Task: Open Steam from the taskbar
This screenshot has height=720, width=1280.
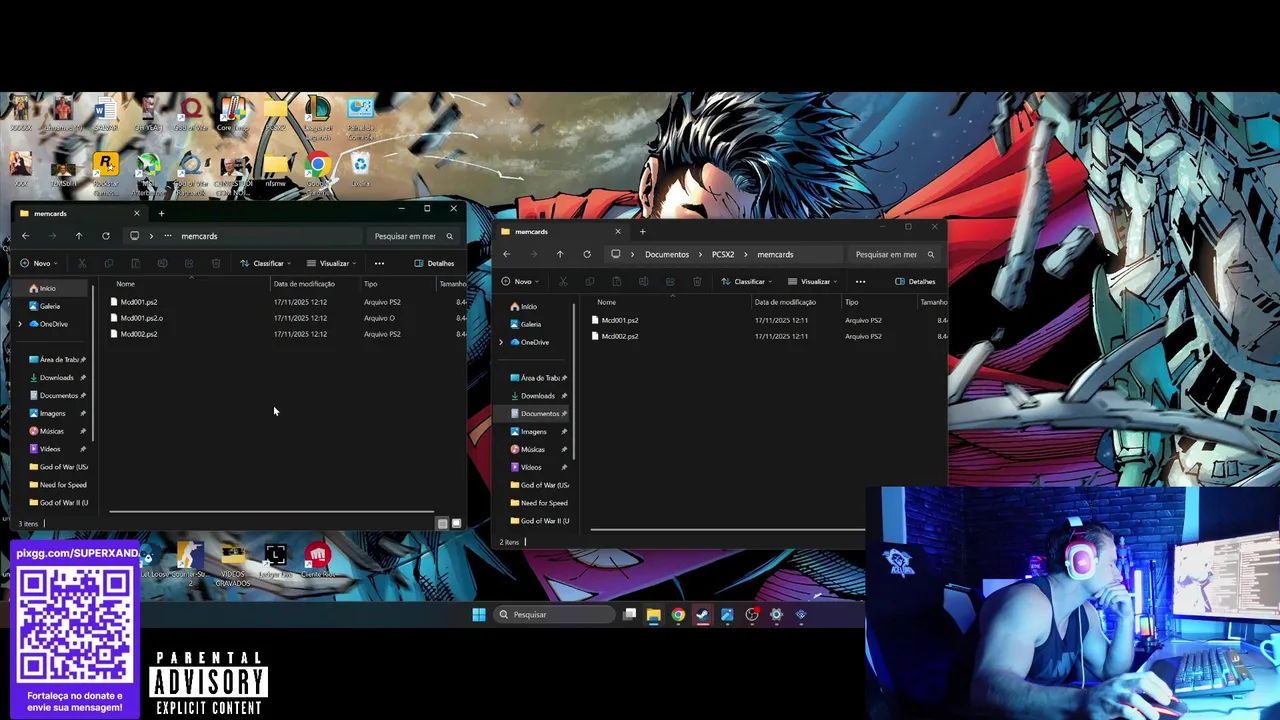Action: point(702,614)
